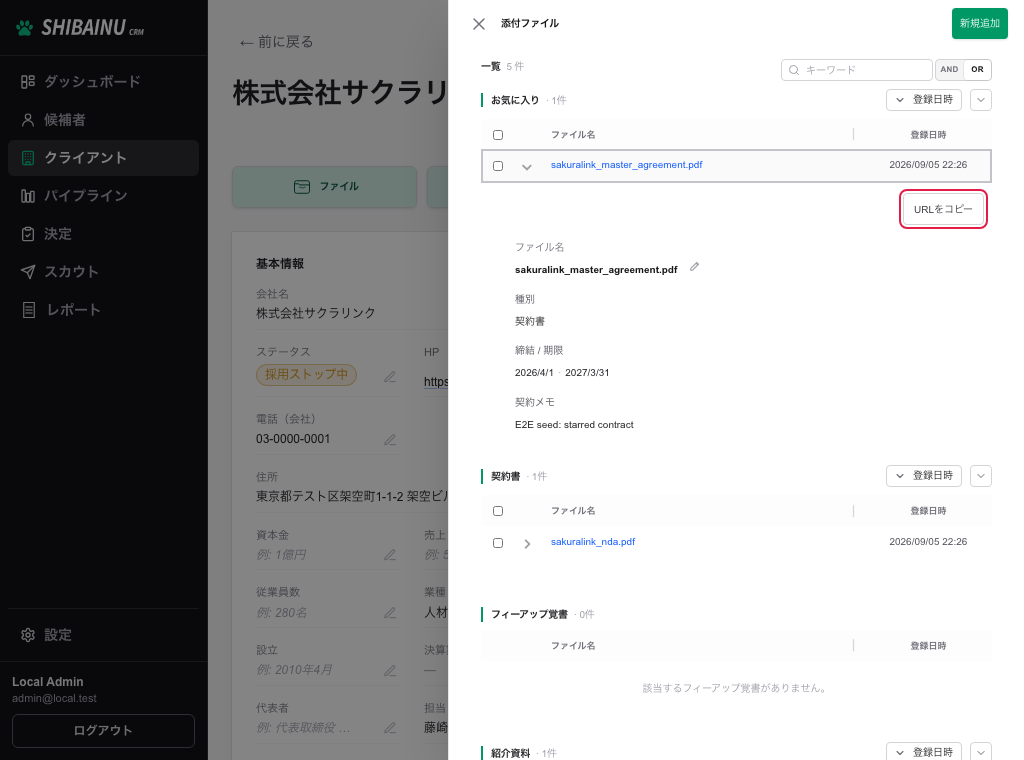Click the search magnifier icon

pos(794,70)
